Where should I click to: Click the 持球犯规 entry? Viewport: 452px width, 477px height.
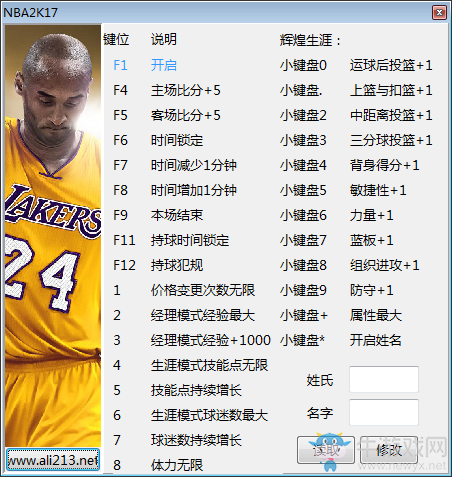pyautogui.click(x=177, y=265)
